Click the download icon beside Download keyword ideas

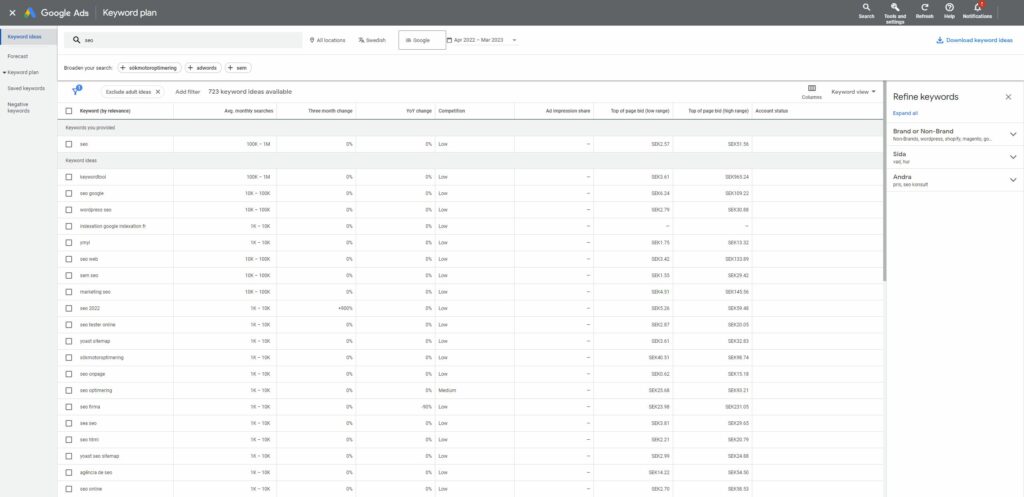pyautogui.click(x=940, y=40)
